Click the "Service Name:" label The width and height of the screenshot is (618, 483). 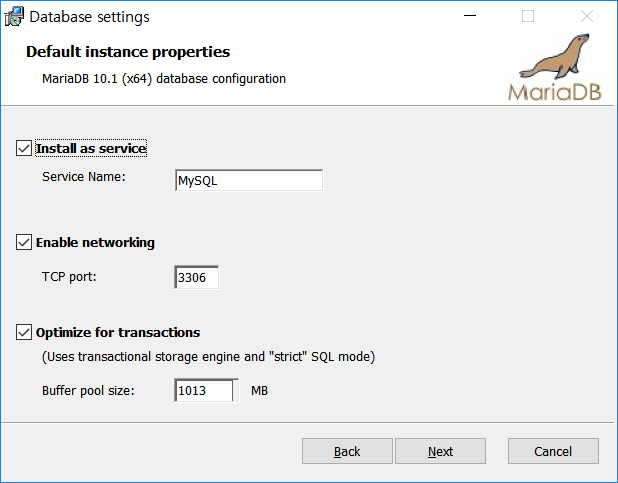click(84, 177)
